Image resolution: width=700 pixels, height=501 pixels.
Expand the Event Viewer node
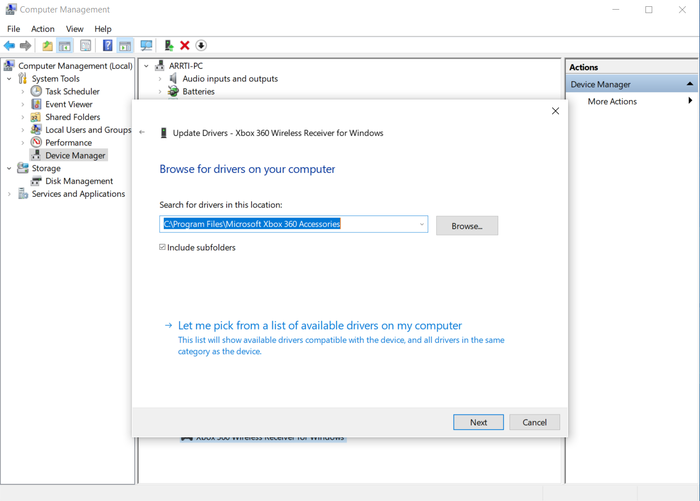point(23,104)
